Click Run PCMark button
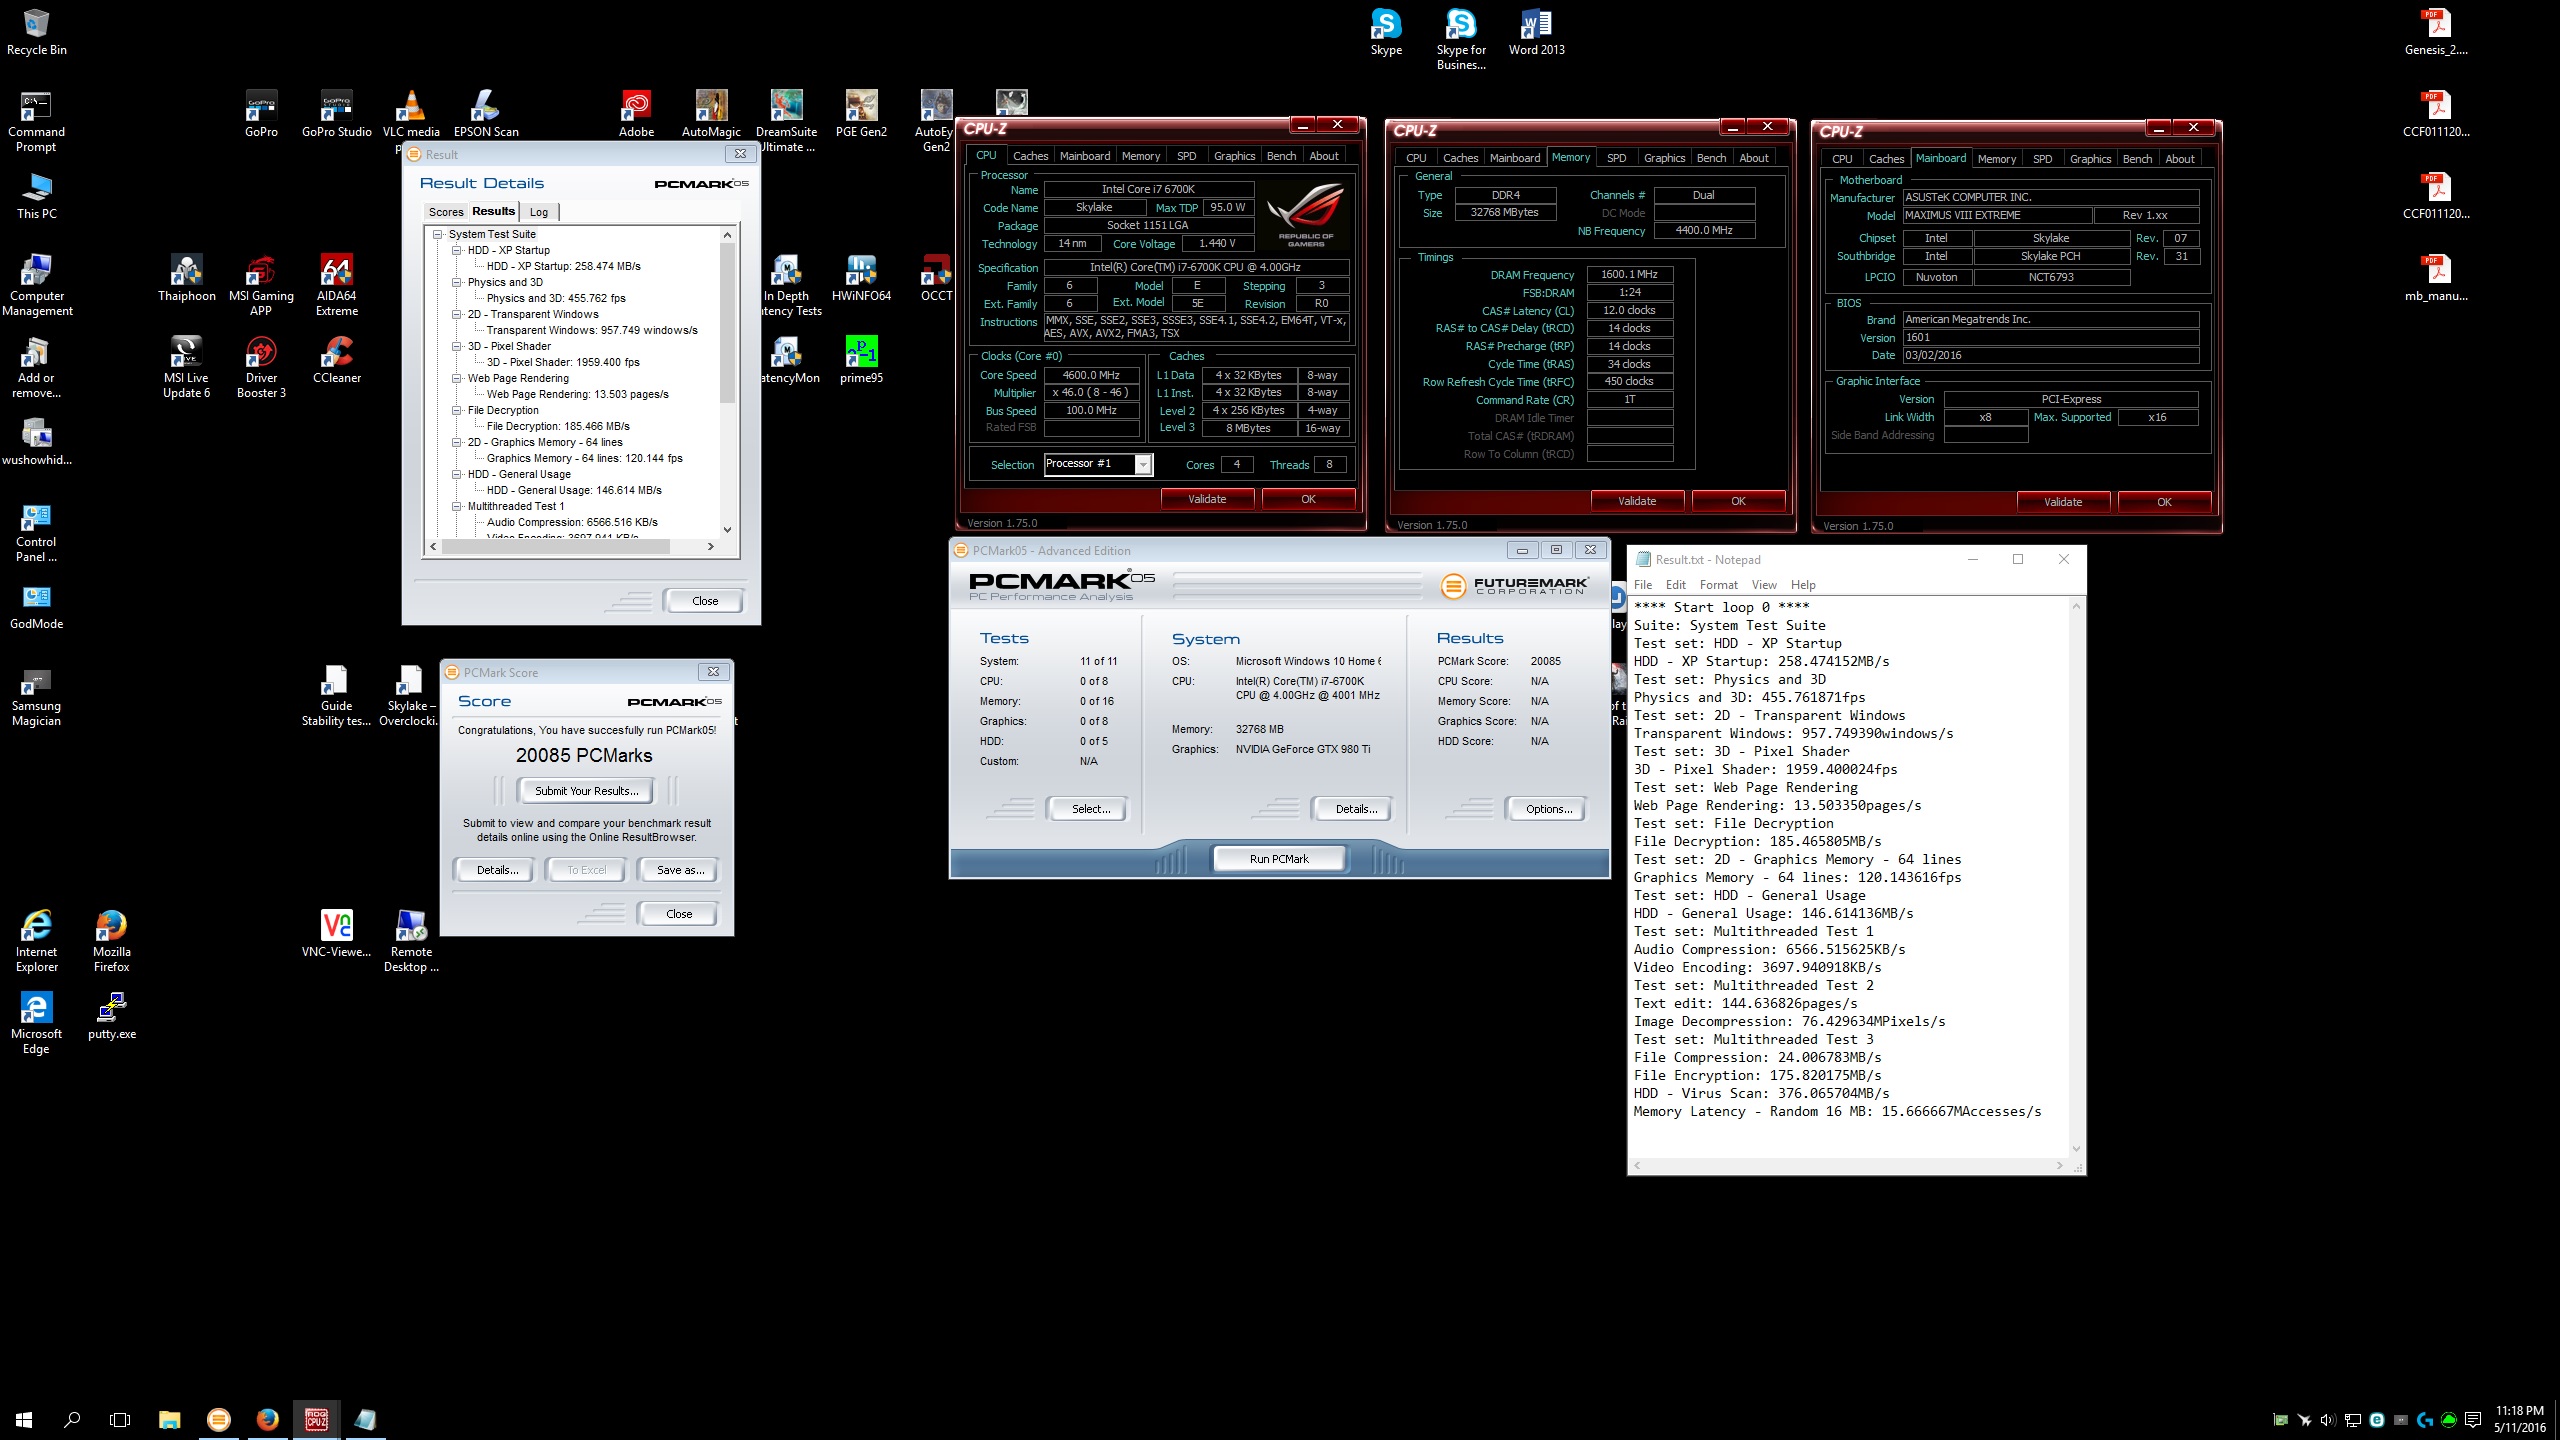 (x=1279, y=859)
